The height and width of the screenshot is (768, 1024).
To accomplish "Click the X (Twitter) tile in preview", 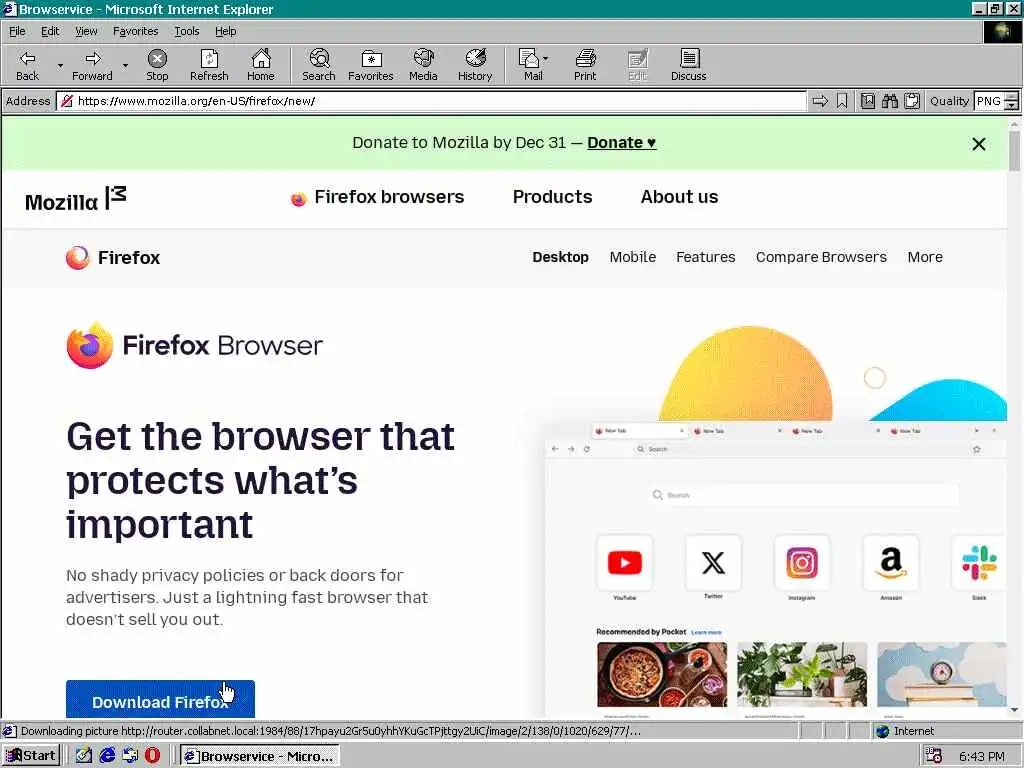I will (x=713, y=563).
